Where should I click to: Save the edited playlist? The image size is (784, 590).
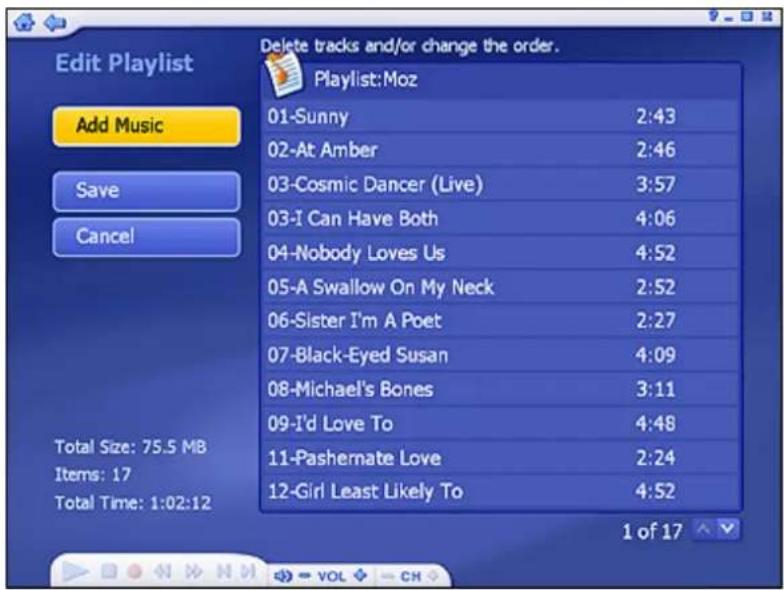[146, 191]
